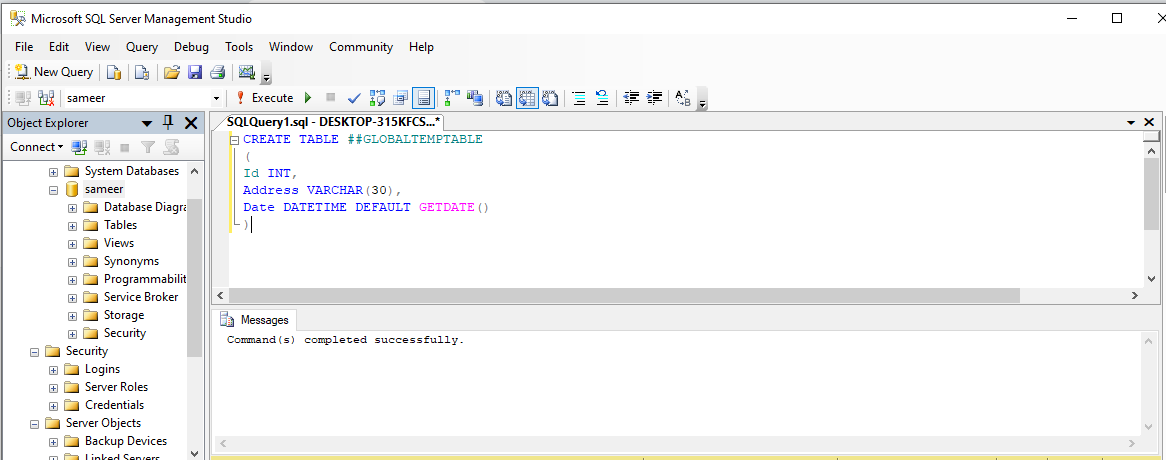Expand the Backup Devices folder
Viewport: 1166px width, 460px height.
click(x=54, y=441)
